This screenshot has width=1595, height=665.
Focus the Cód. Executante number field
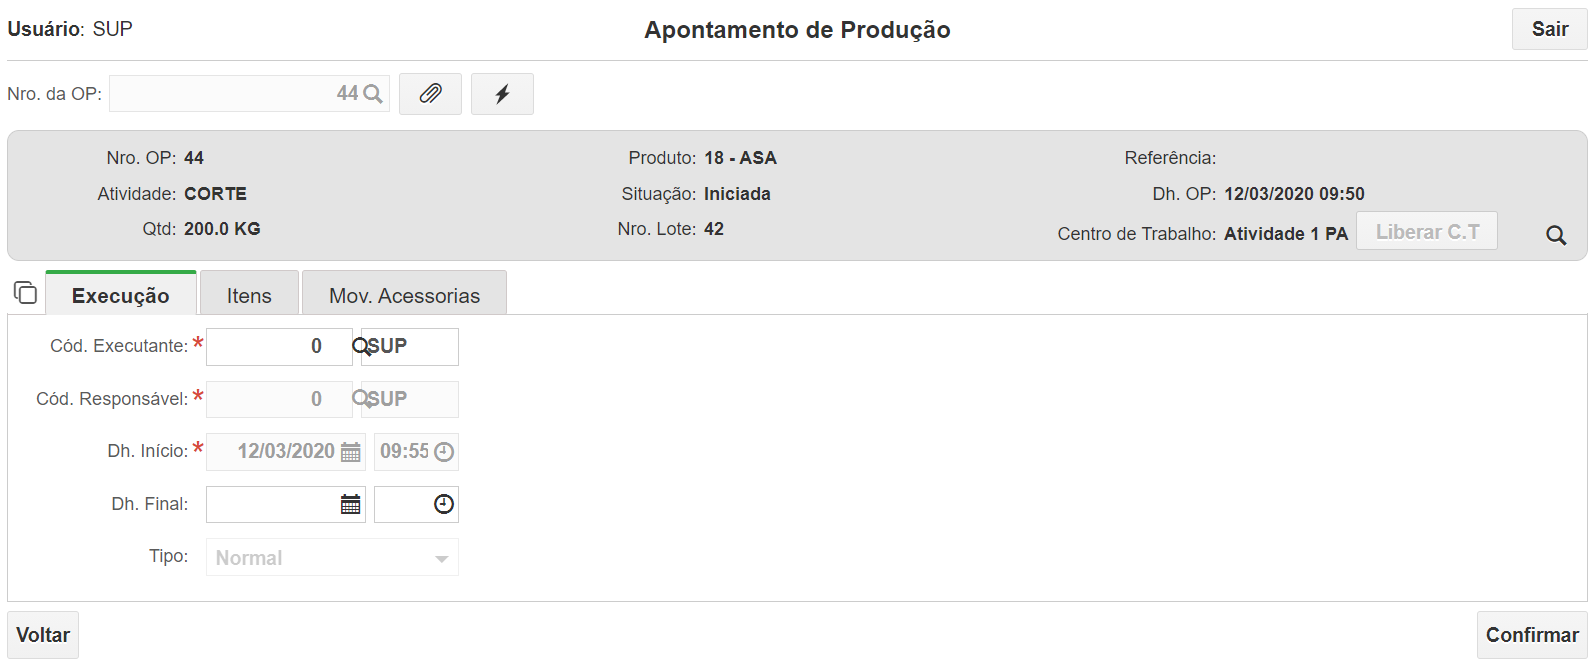(x=279, y=347)
